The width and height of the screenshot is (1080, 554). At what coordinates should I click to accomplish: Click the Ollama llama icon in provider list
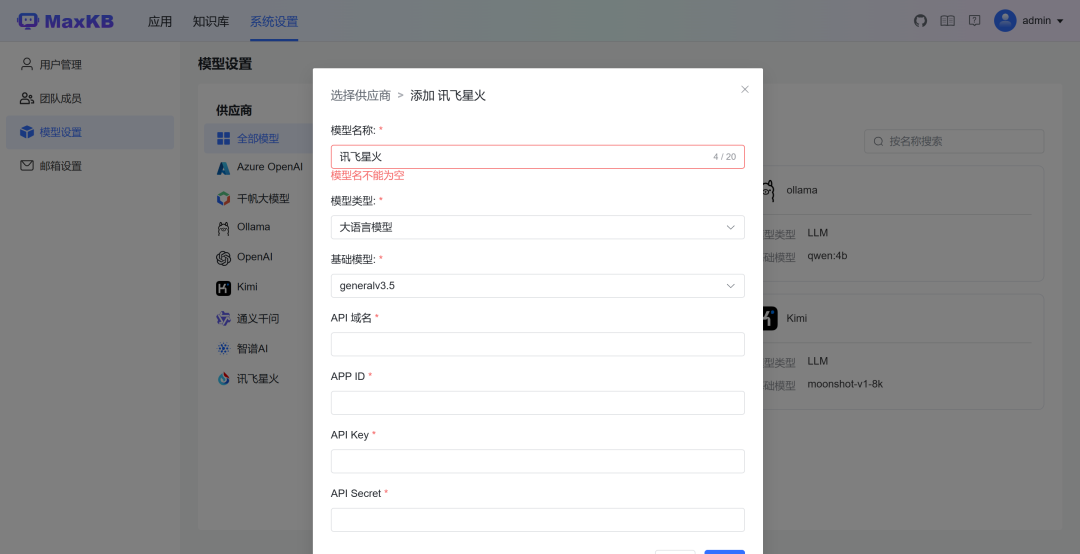point(223,228)
